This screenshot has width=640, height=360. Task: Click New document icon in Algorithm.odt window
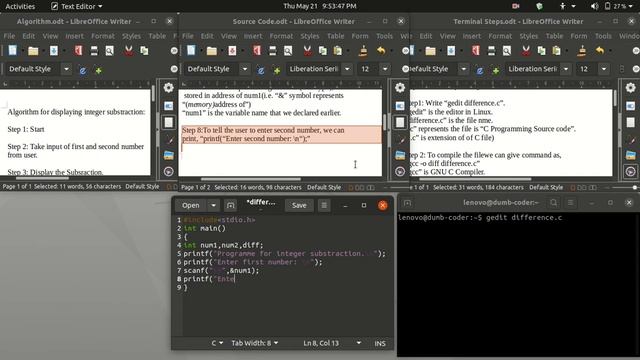click(x=13, y=51)
